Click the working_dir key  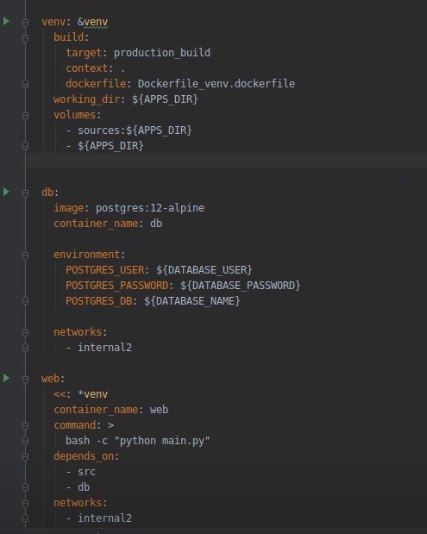(x=86, y=99)
